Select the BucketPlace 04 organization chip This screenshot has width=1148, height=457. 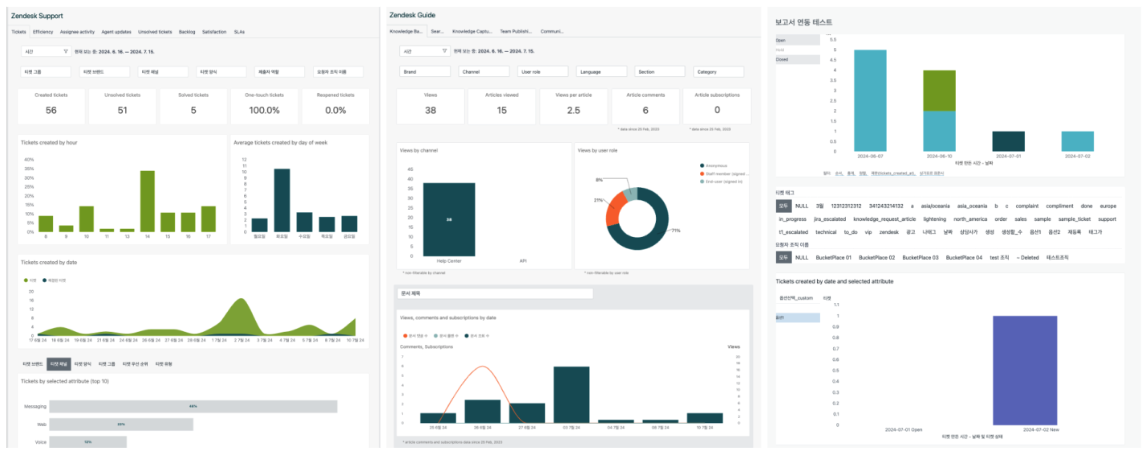964,258
